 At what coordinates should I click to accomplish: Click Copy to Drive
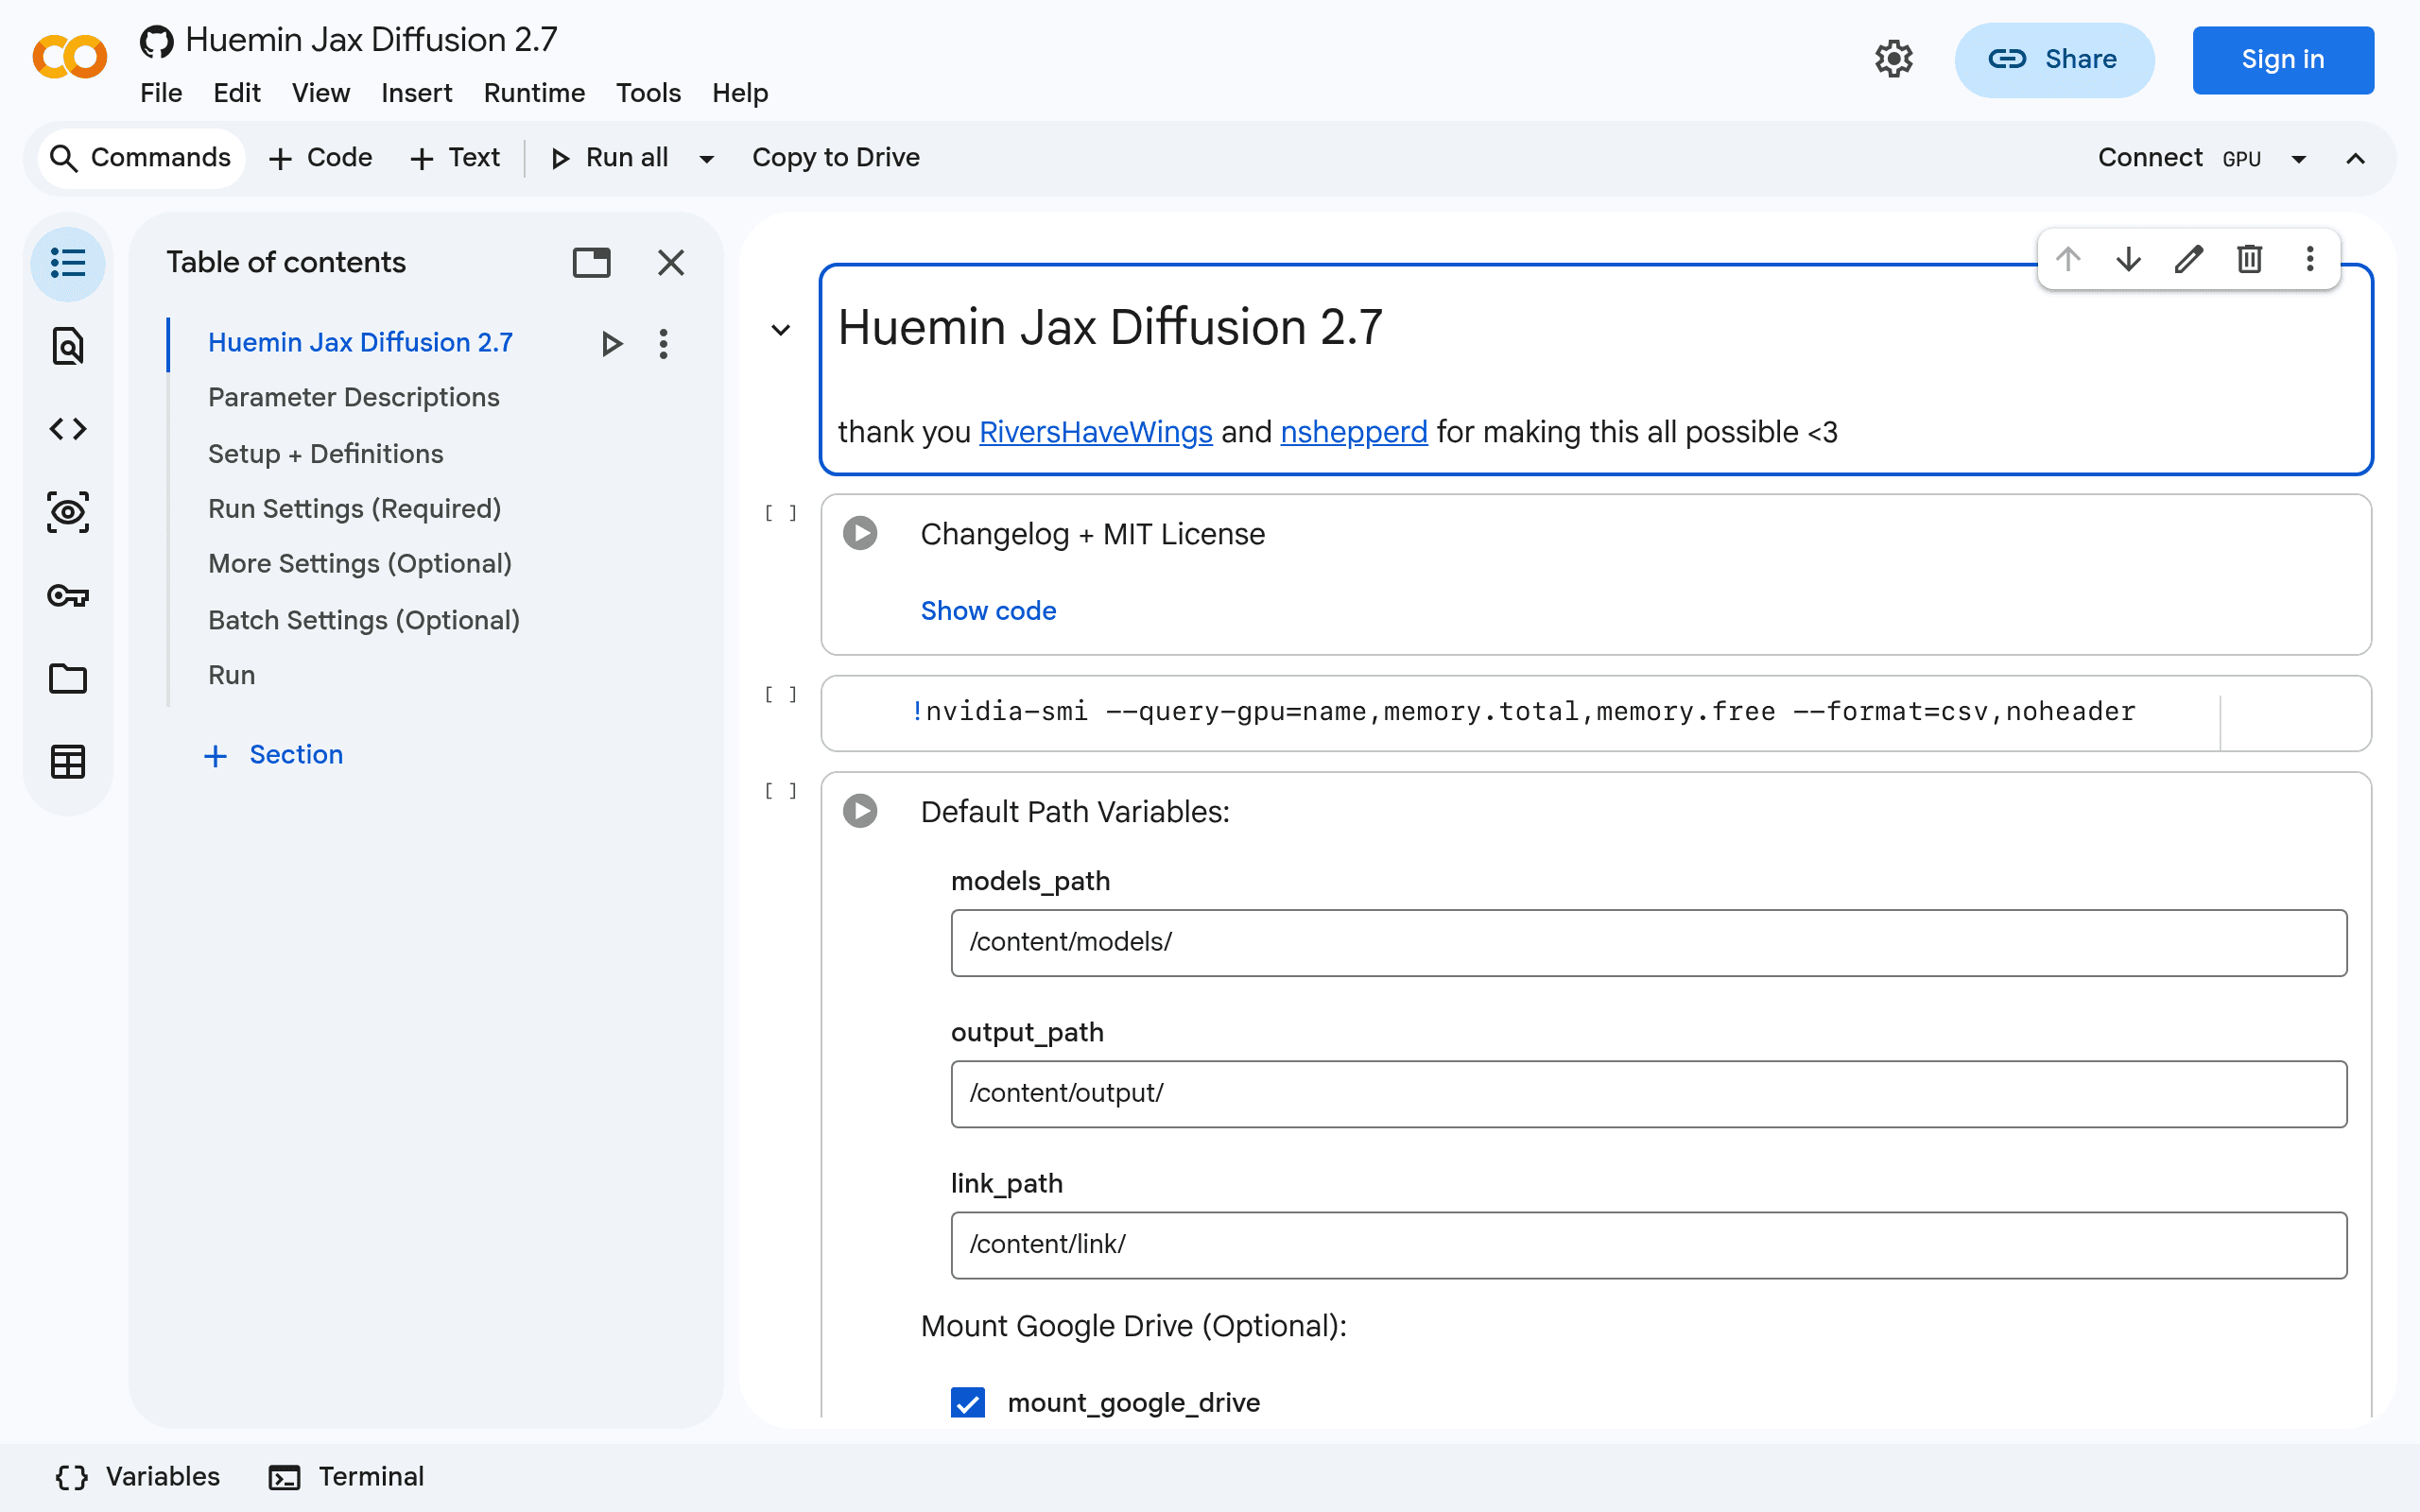pyautogui.click(x=836, y=158)
